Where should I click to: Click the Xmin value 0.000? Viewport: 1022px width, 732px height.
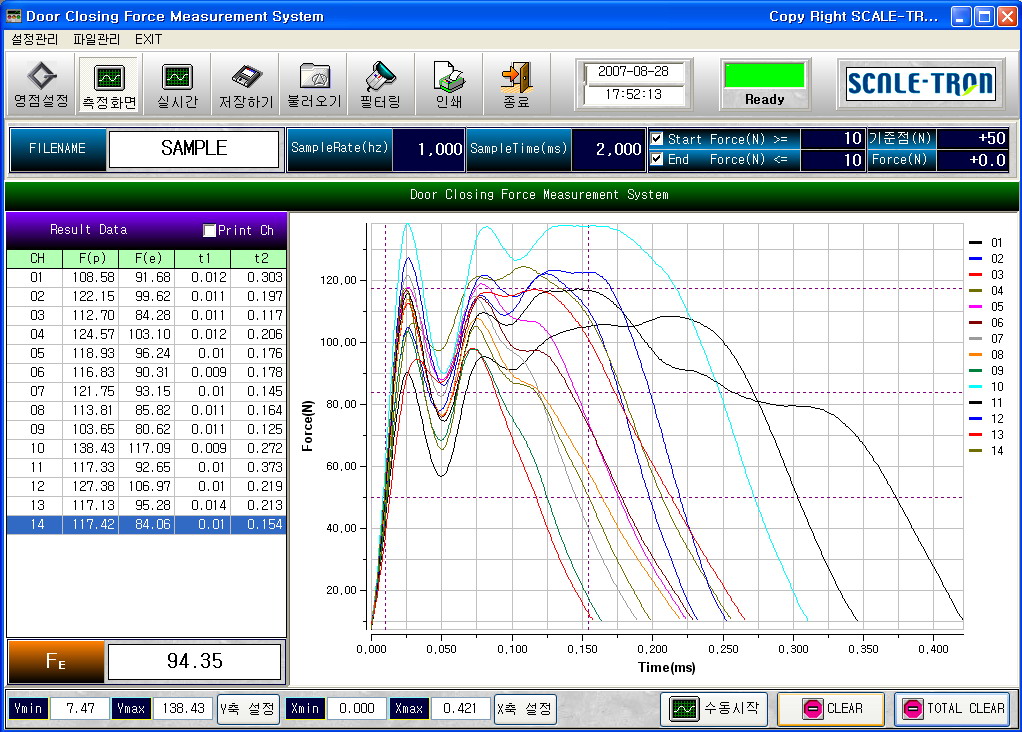coord(357,708)
